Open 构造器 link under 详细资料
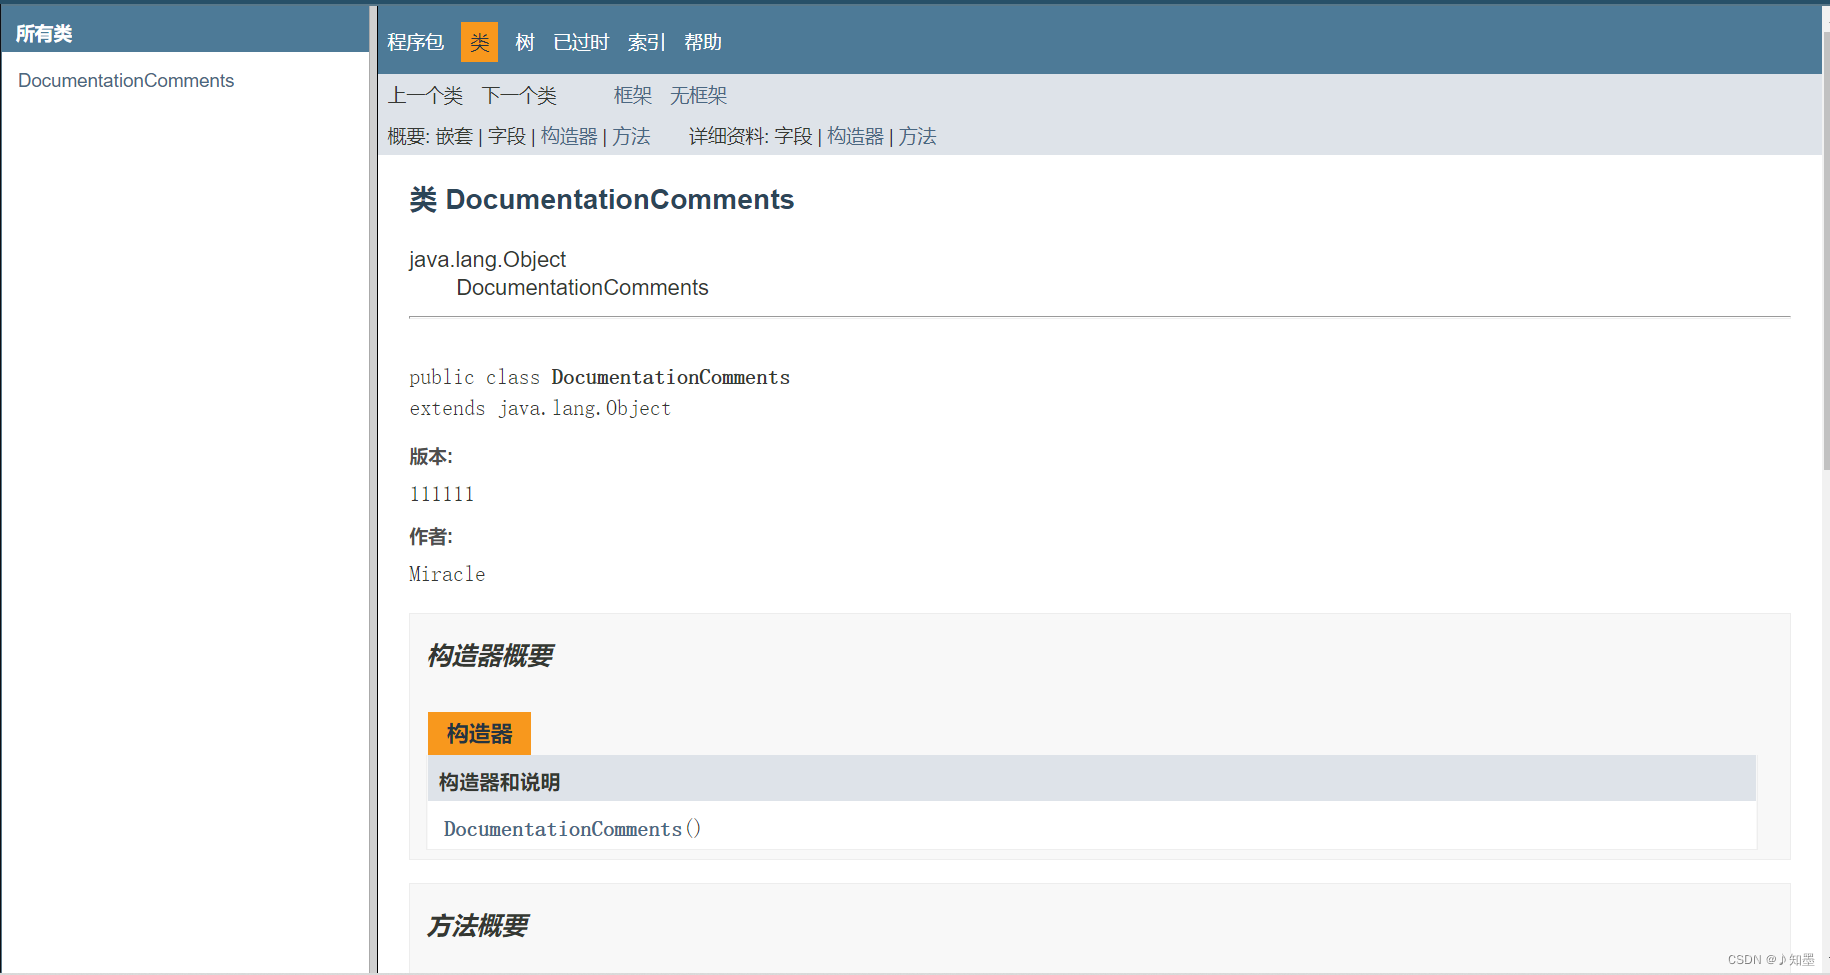Viewport: 1830px width, 975px height. click(855, 136)
